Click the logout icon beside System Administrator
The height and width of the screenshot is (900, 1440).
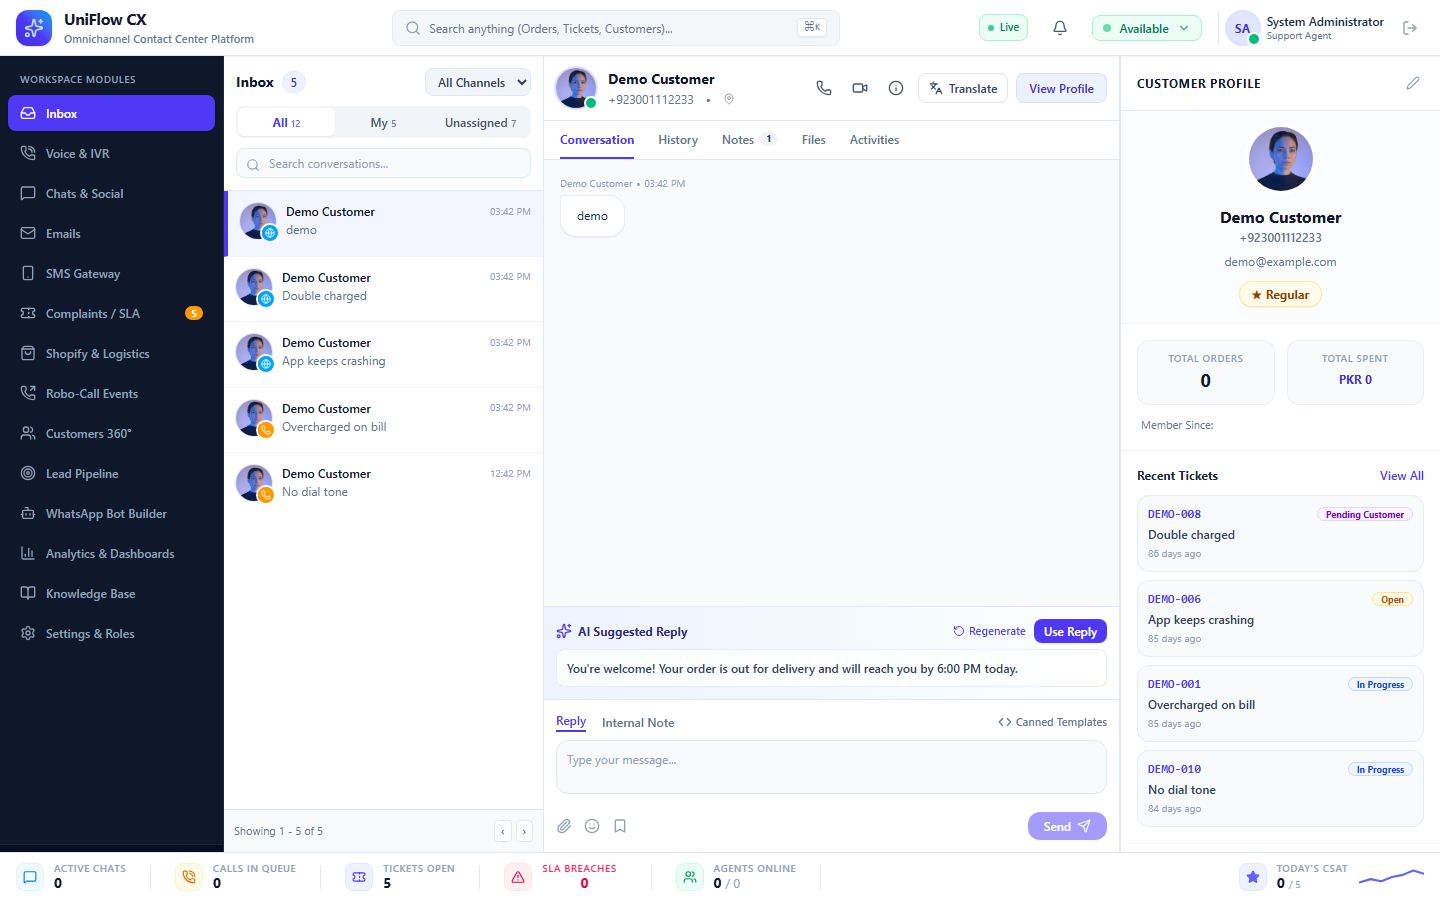click(1410, 28)
